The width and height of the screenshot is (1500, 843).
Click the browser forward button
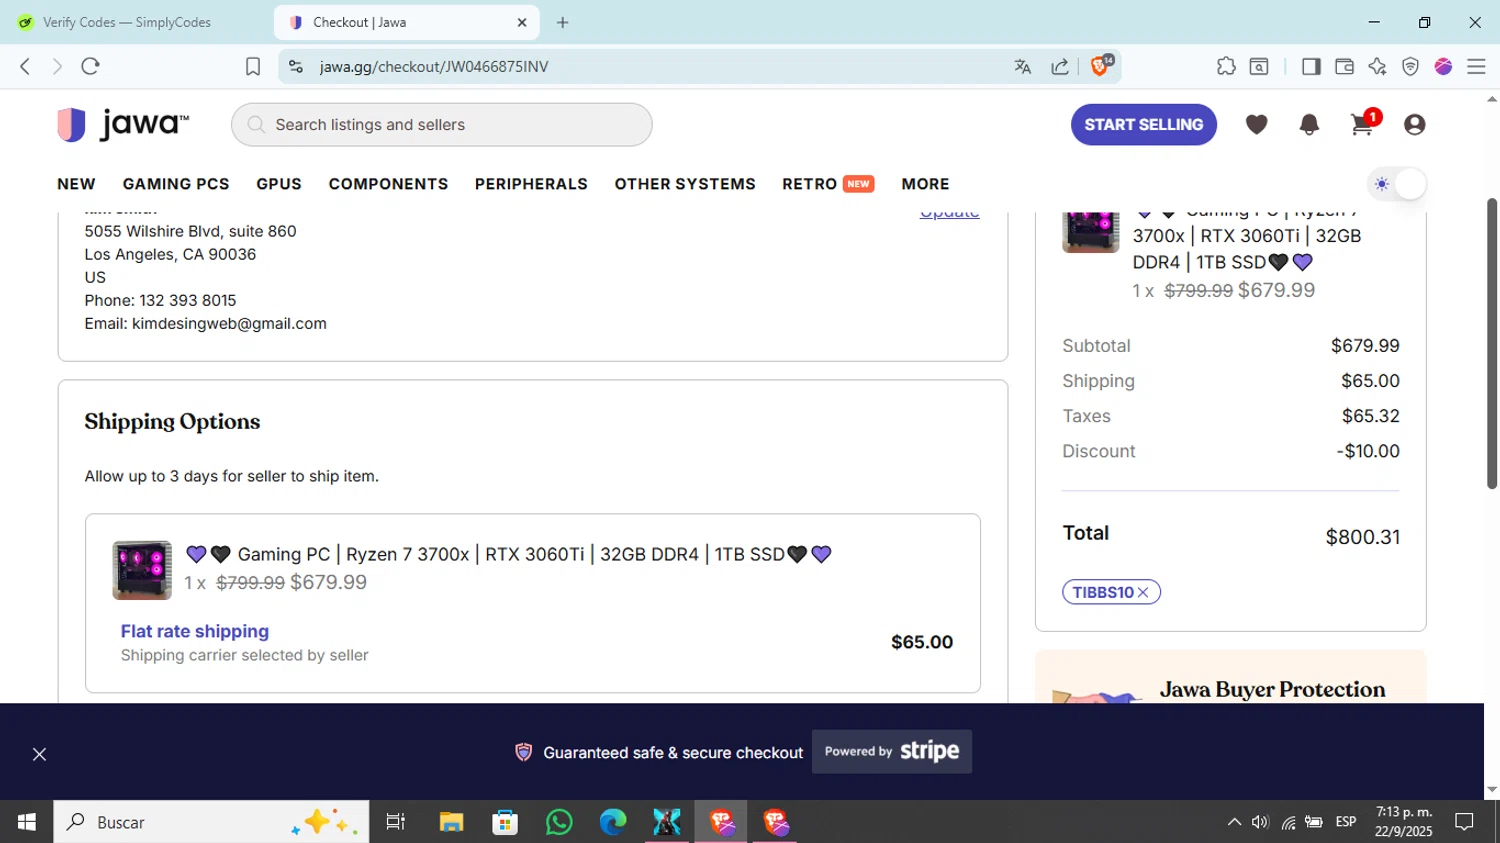57,66
